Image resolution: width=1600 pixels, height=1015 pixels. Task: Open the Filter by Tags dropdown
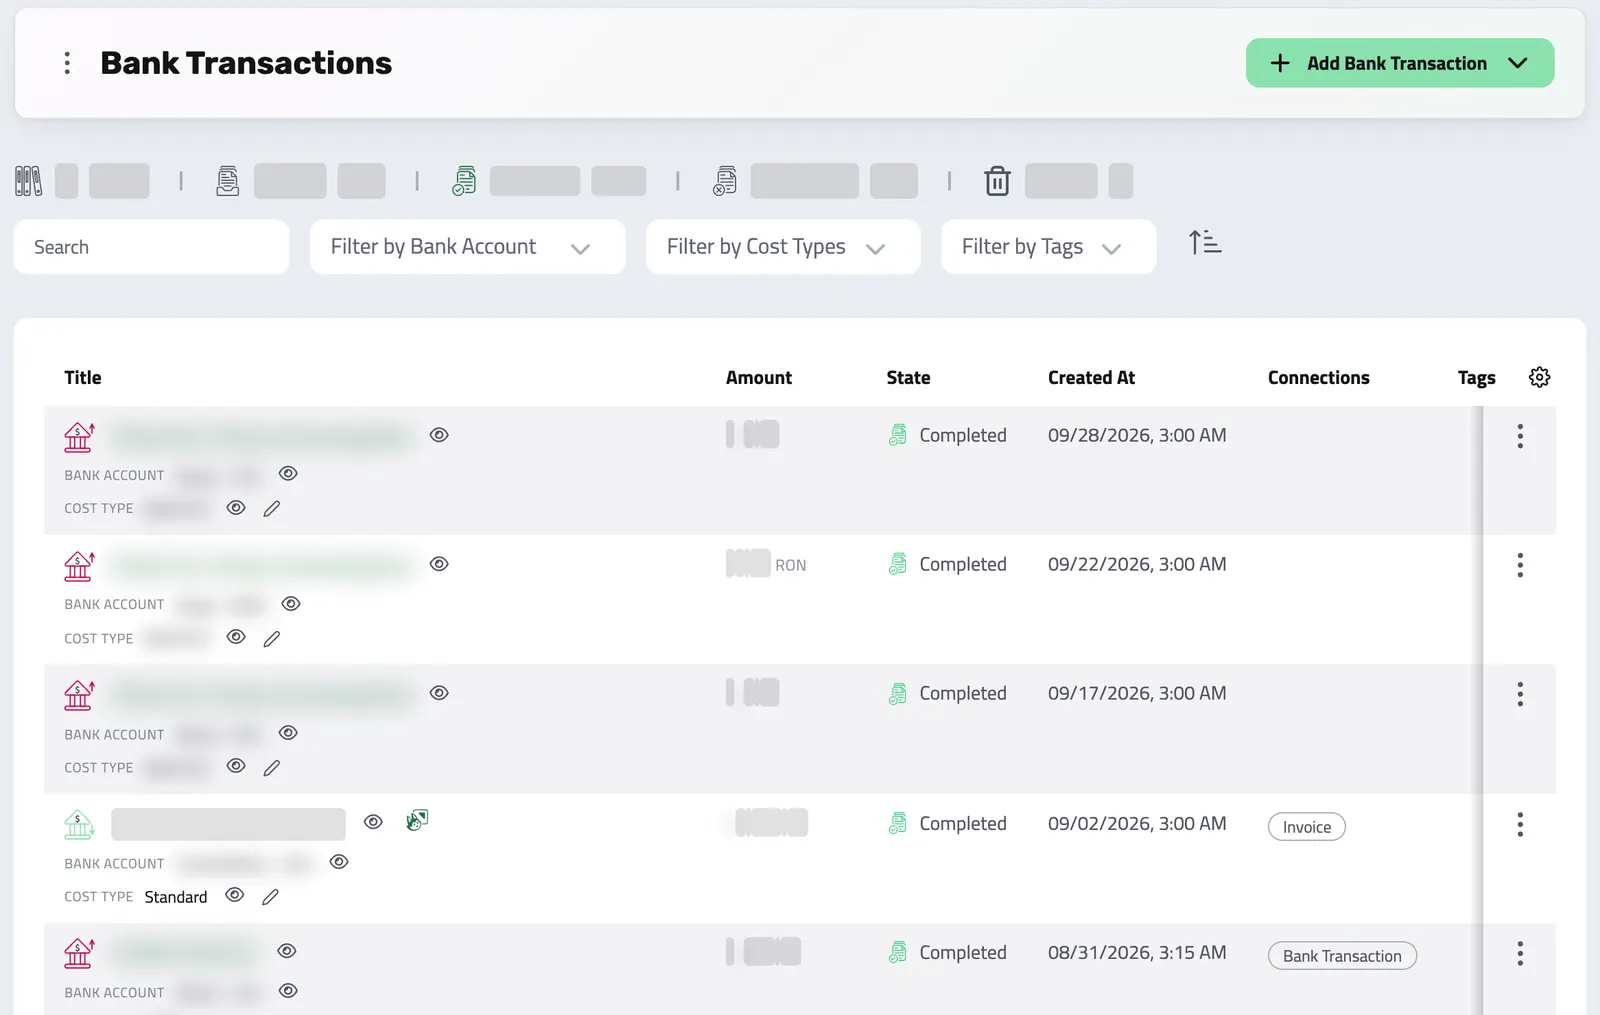coord(1049,247)
